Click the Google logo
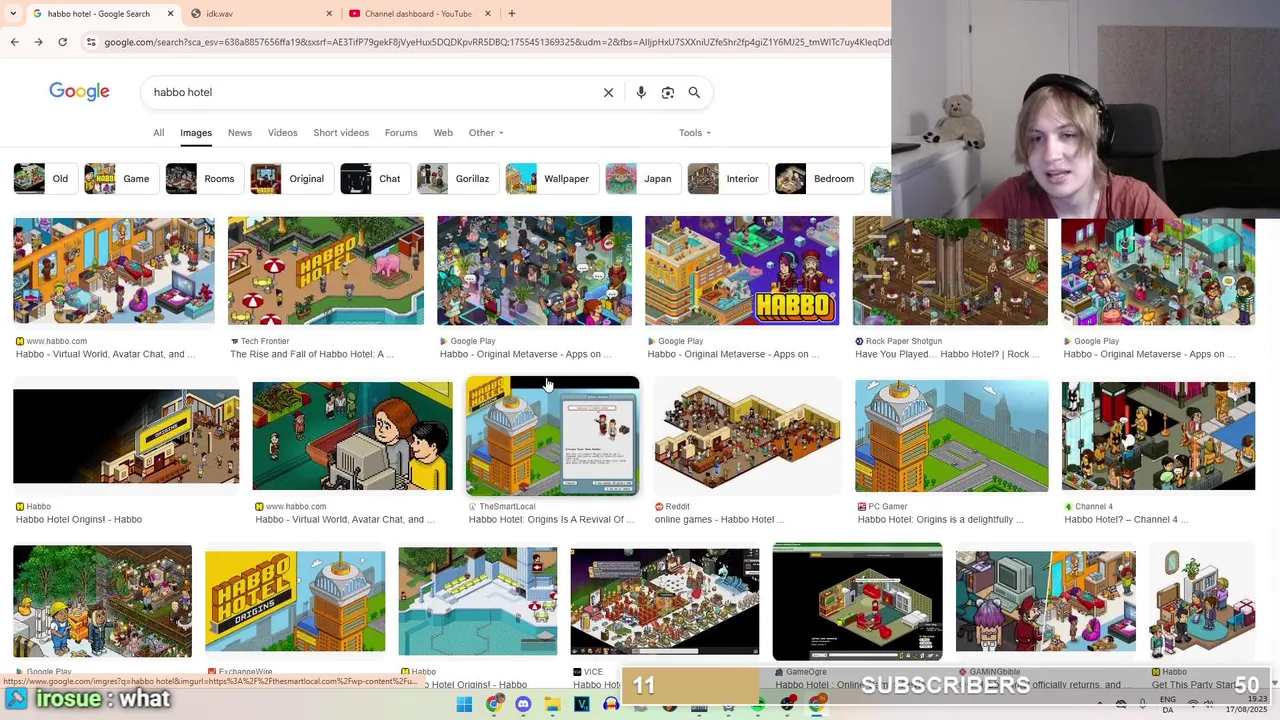 coord(79,92)
